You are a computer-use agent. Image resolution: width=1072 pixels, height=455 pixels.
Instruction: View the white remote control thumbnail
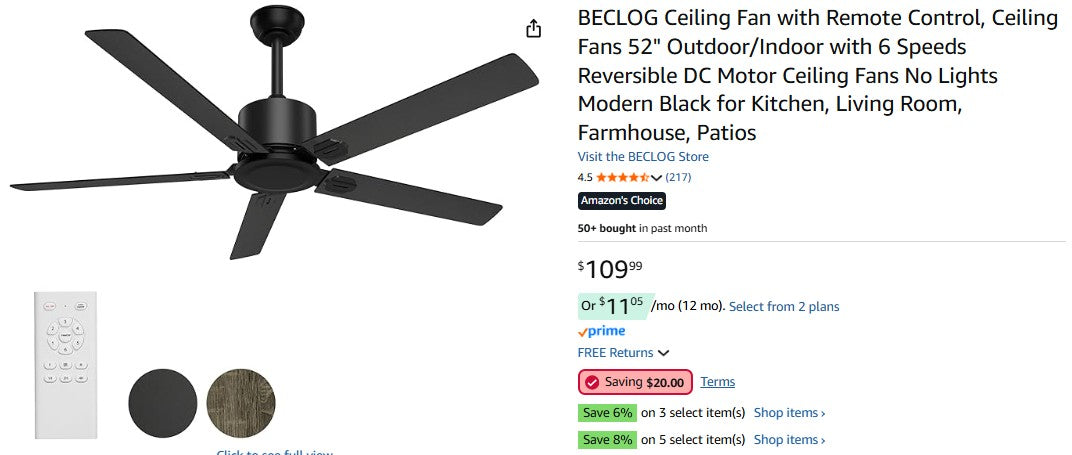pos(66,364)
